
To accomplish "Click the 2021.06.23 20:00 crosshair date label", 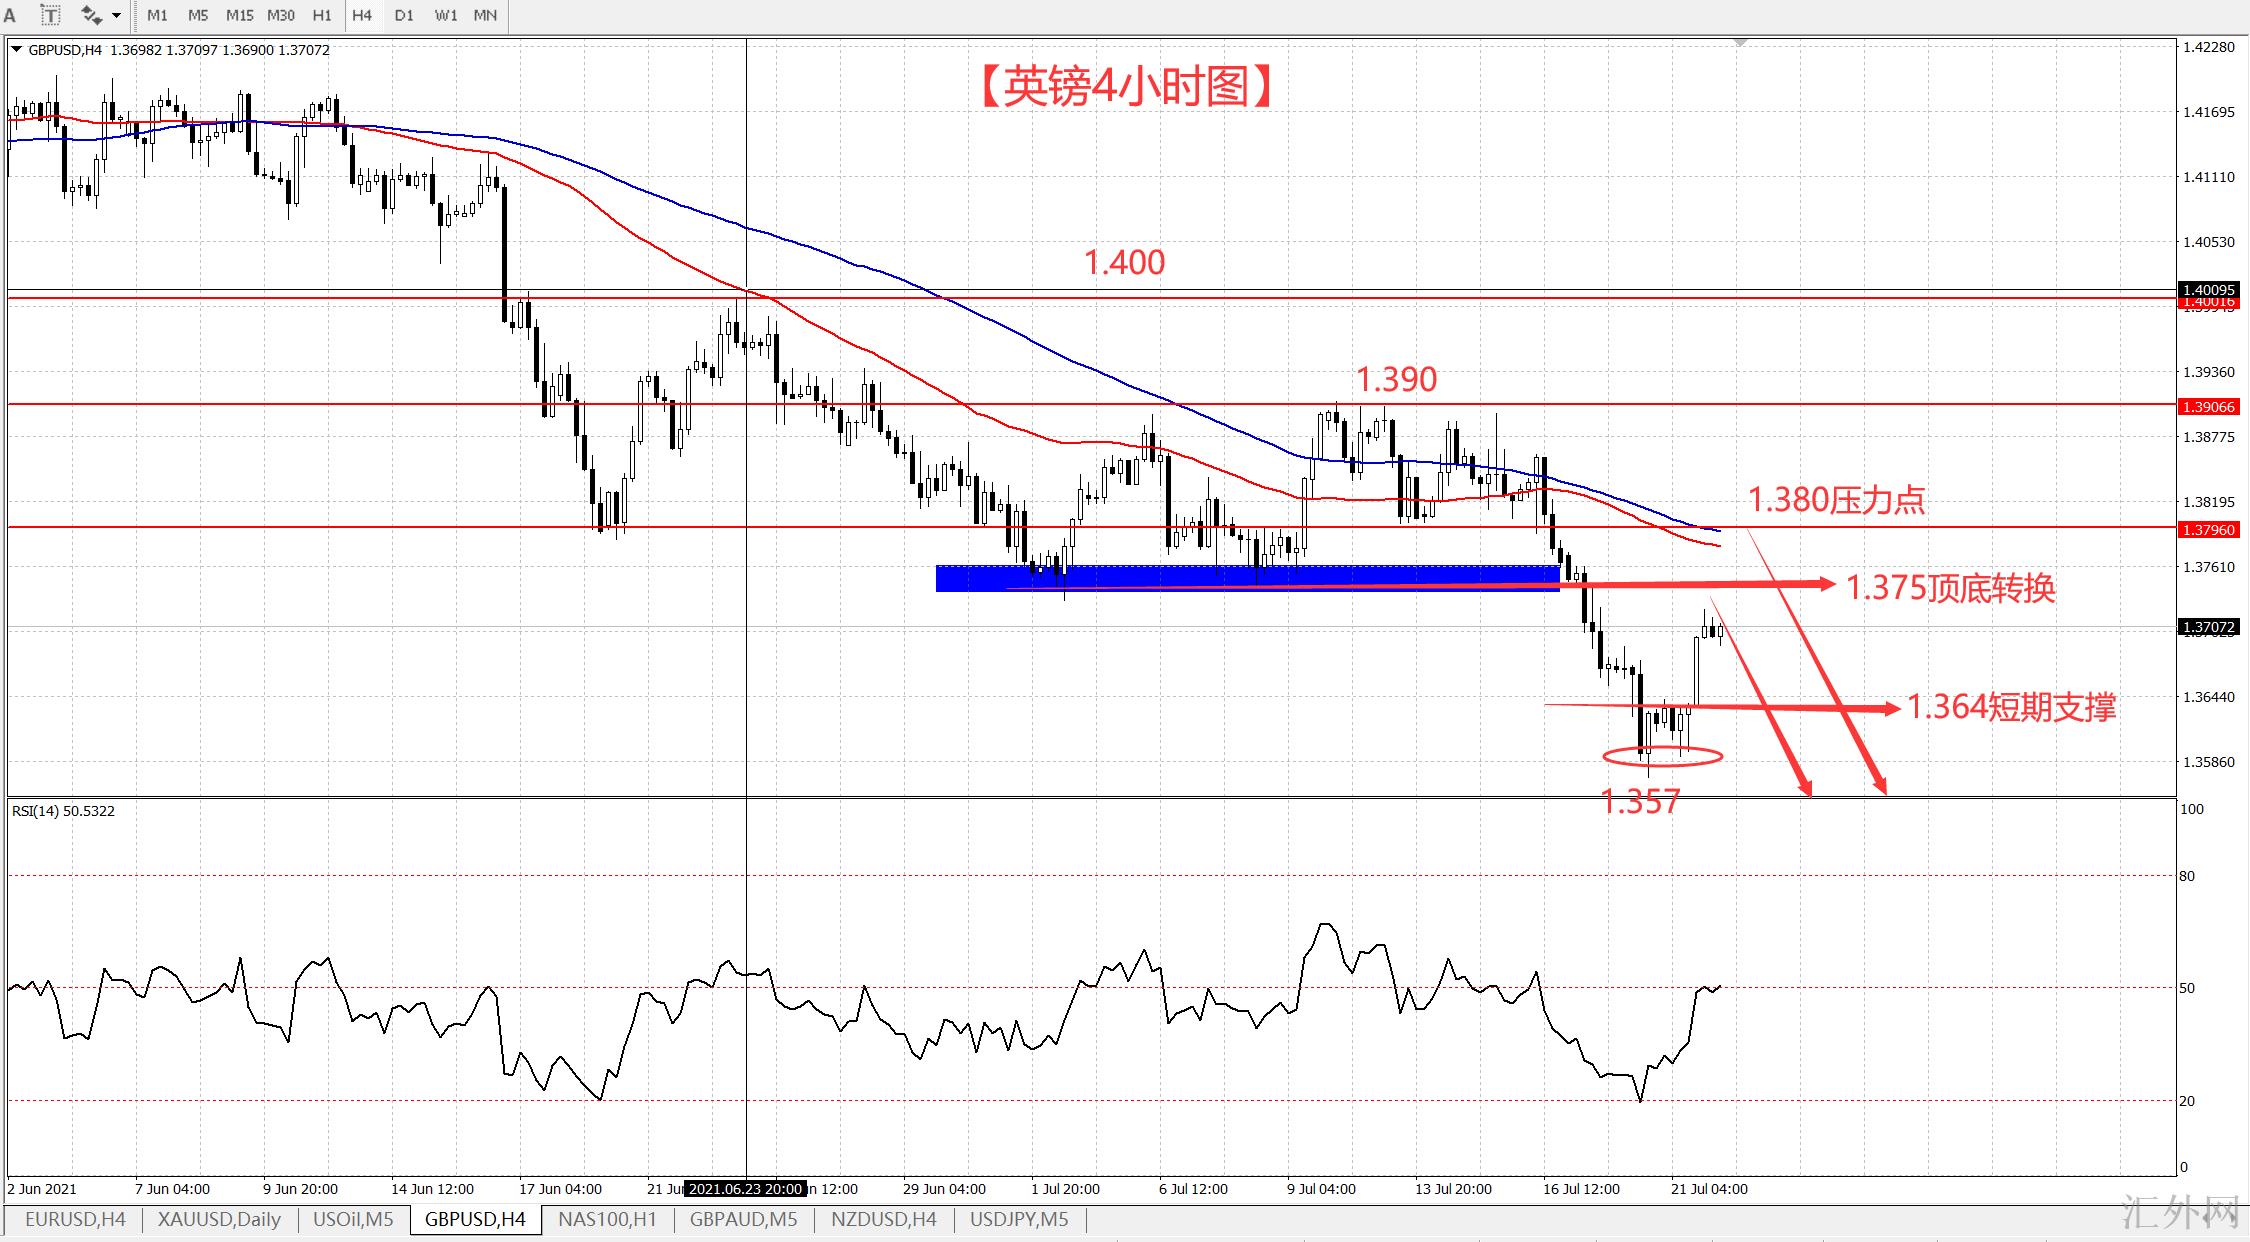I will click(745, 1189).
